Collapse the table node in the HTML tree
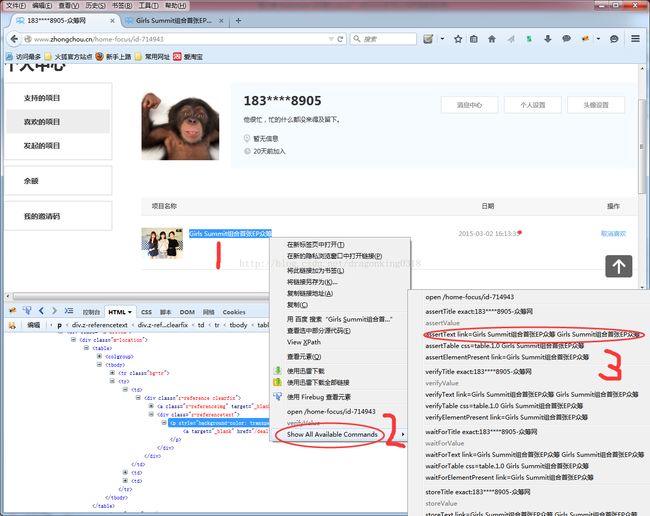Viewport: 650px width, 516px height. point(86,348)
